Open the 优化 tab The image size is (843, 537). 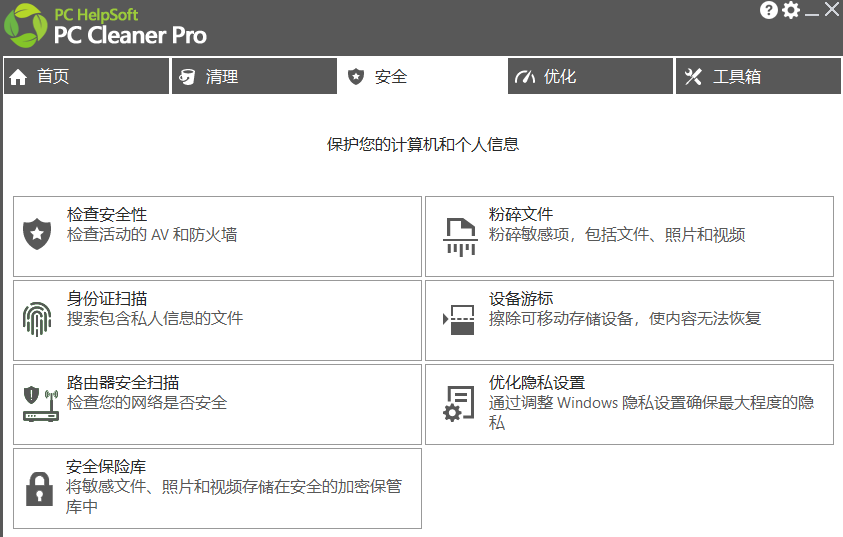coord(590,76)
